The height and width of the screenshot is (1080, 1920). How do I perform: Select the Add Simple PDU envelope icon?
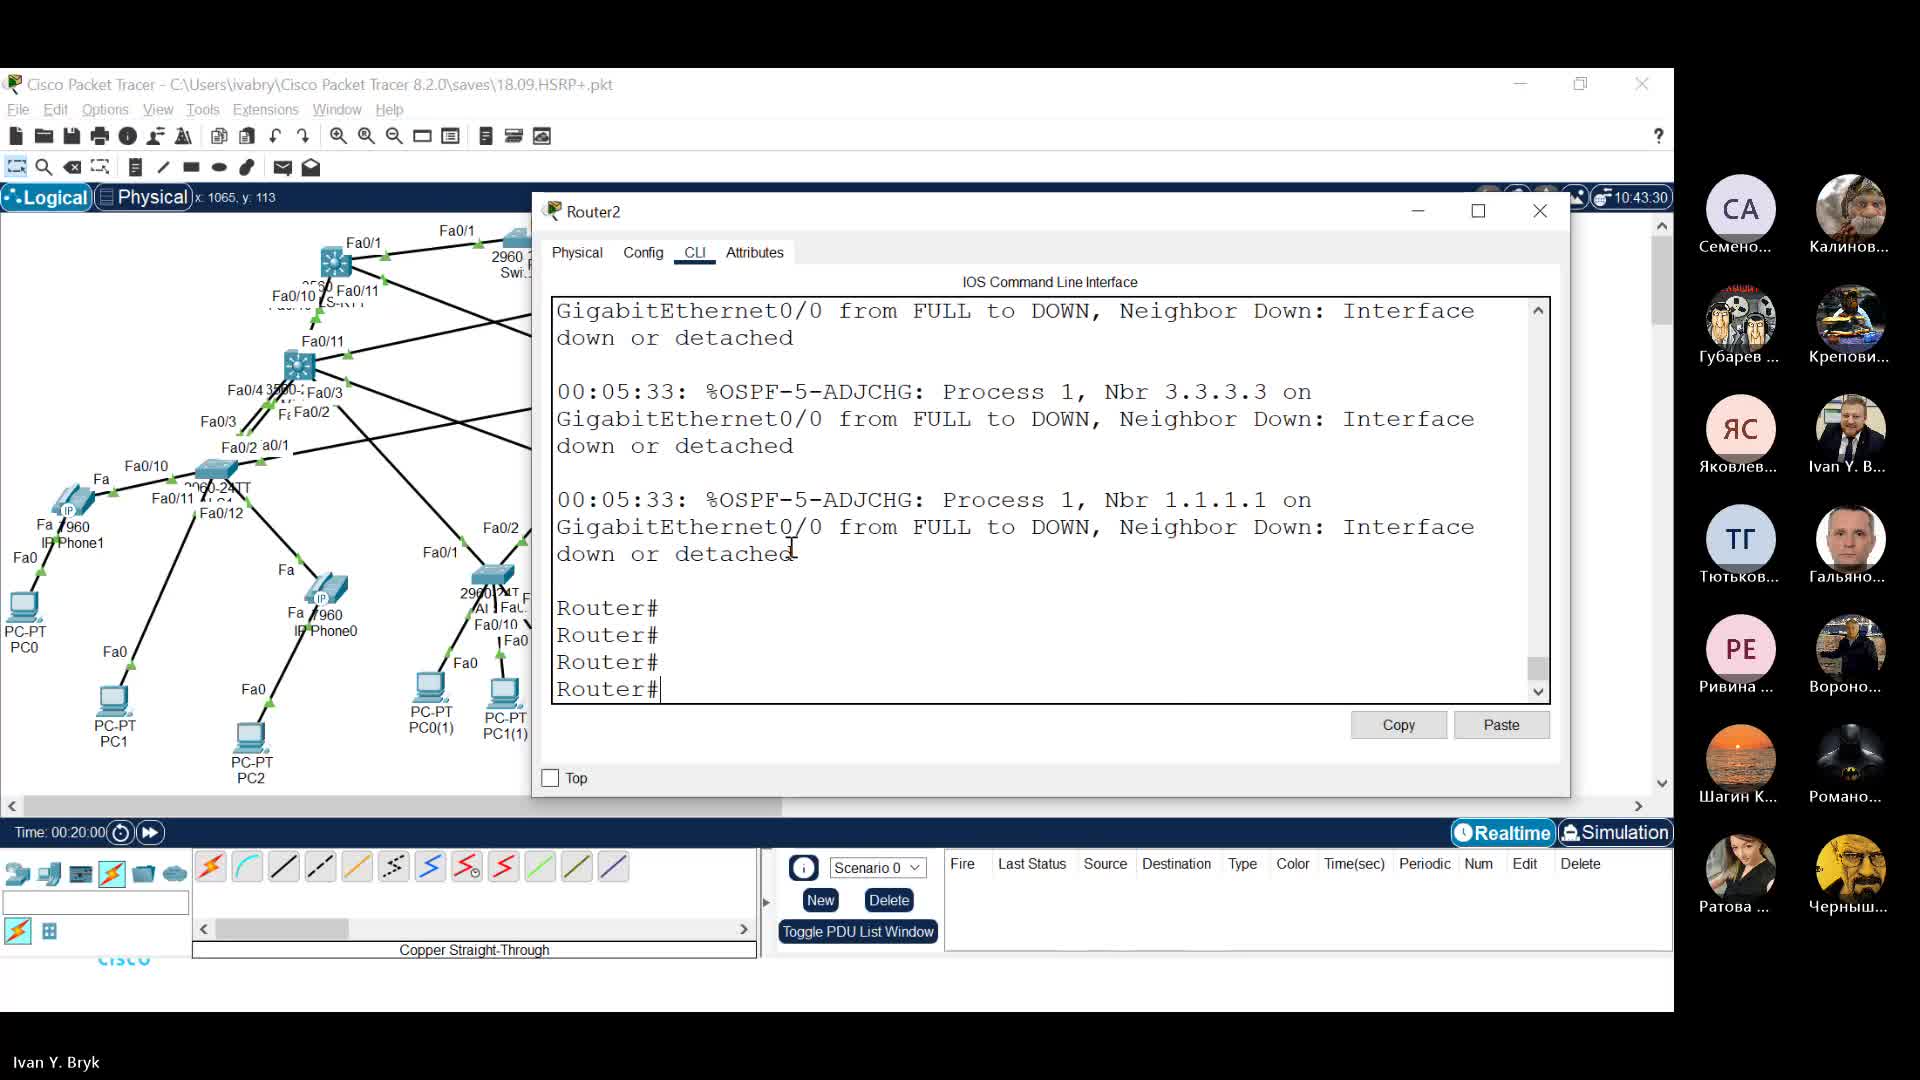pos(283,167)
